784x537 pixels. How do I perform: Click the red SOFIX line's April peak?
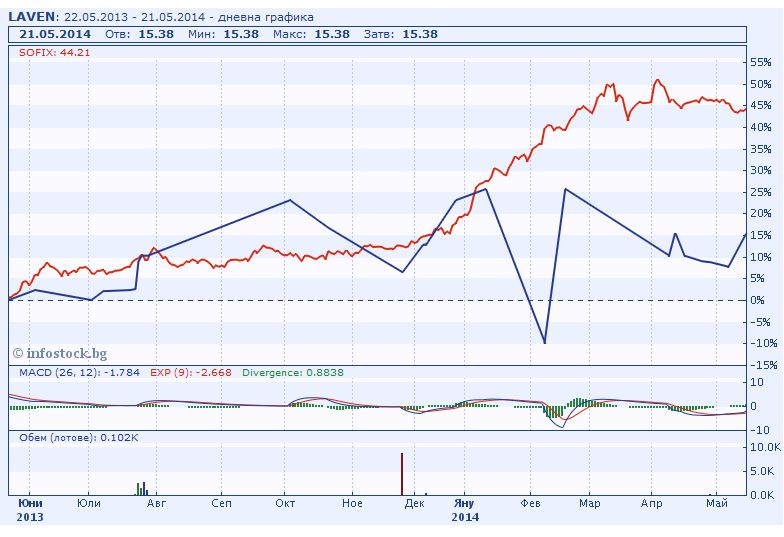pyautogui.click(x=658, y=80)
